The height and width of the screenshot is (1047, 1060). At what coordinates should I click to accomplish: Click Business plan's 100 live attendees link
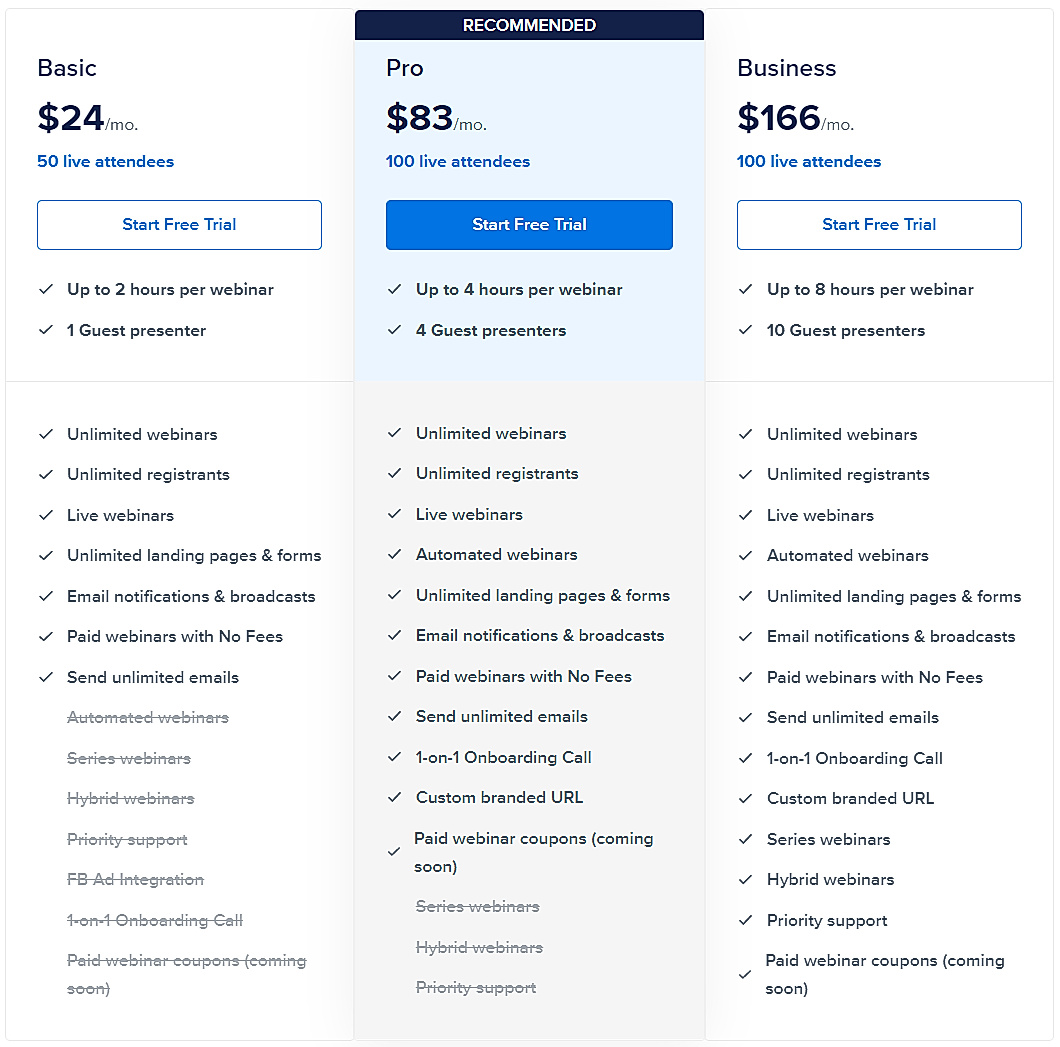coord(809,162)
